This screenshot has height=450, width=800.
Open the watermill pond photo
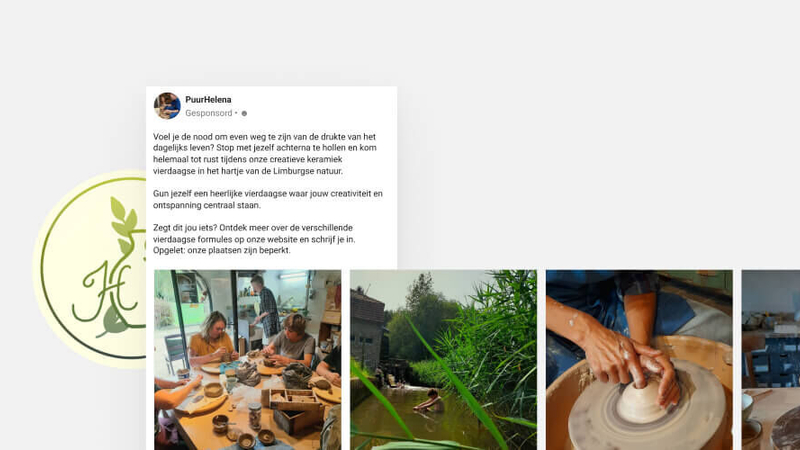443,360
